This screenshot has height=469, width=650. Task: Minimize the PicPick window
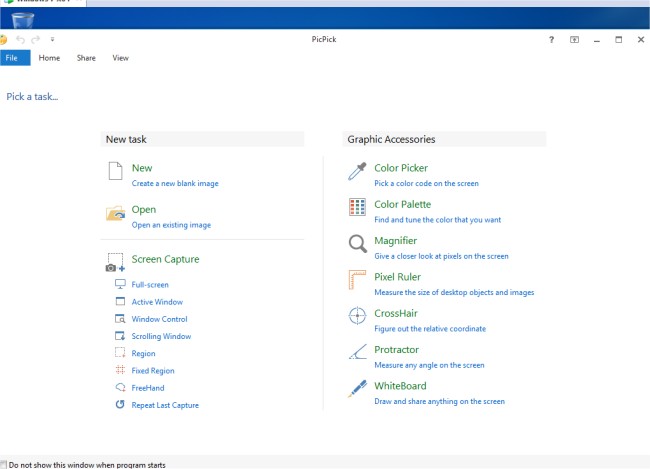click(597, 40)
